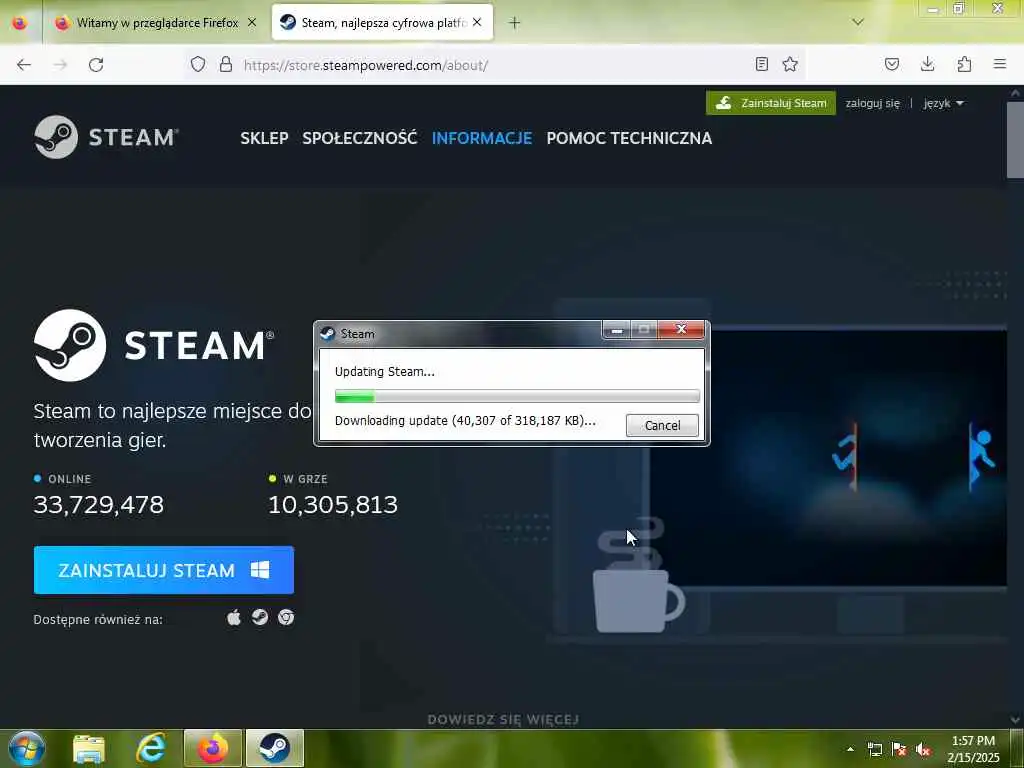Click the Steam logo in site header
1024x768 pixels.
tap(106, 137)
